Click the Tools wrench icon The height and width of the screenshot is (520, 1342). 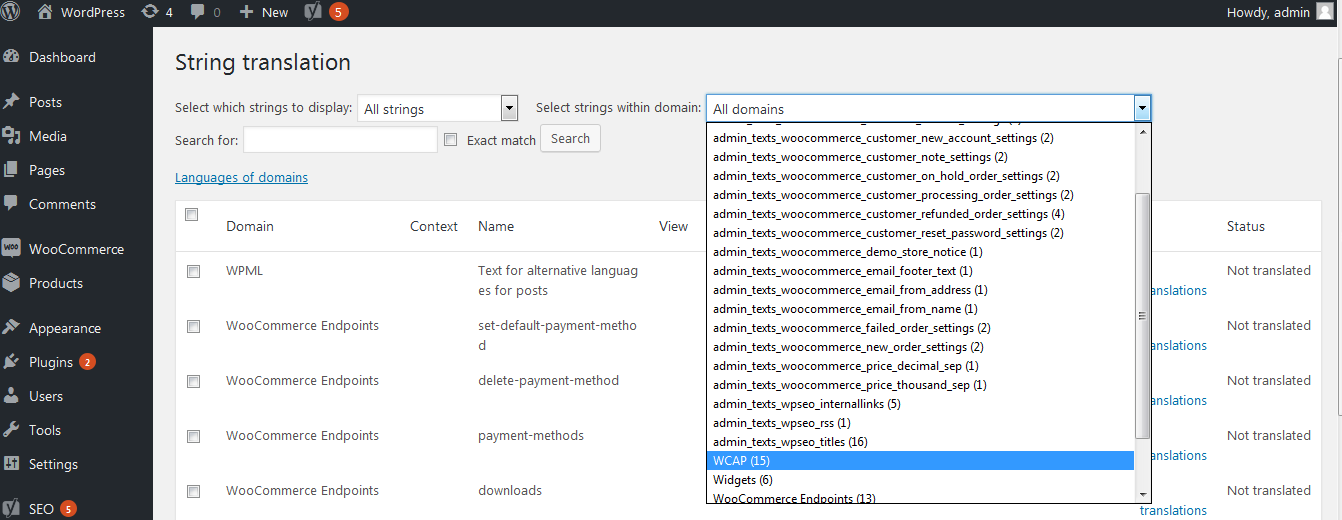point(12,430)
